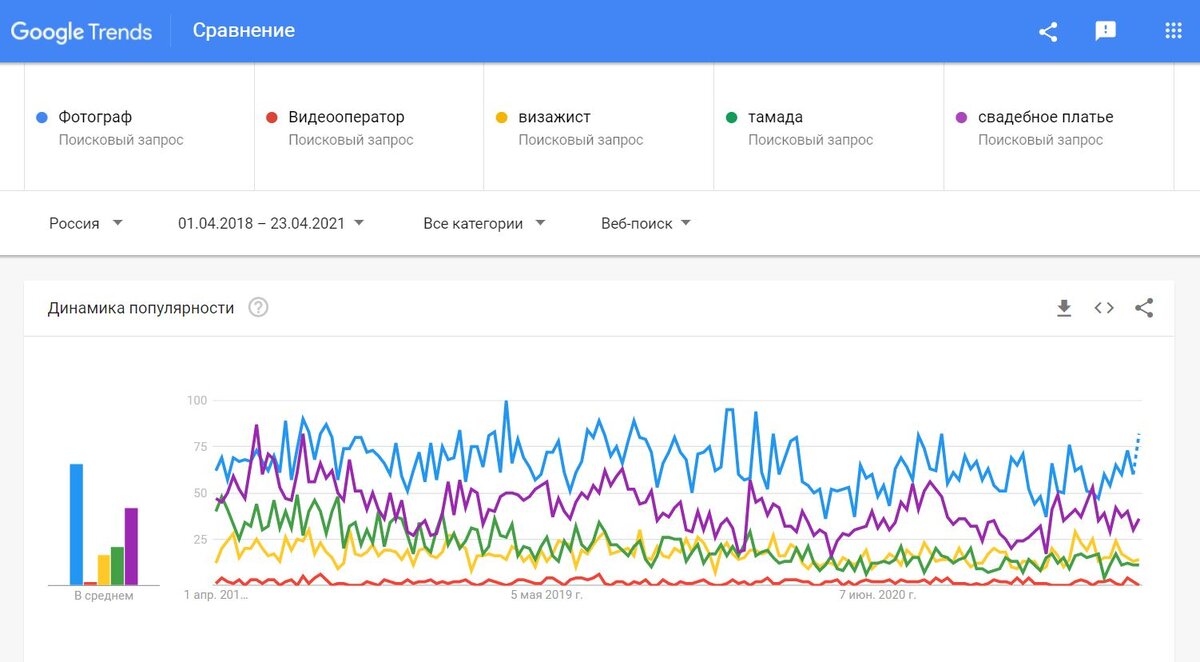The image size is (1200, 662).
Task: Click the Google Trends logo
Action: 80,31
